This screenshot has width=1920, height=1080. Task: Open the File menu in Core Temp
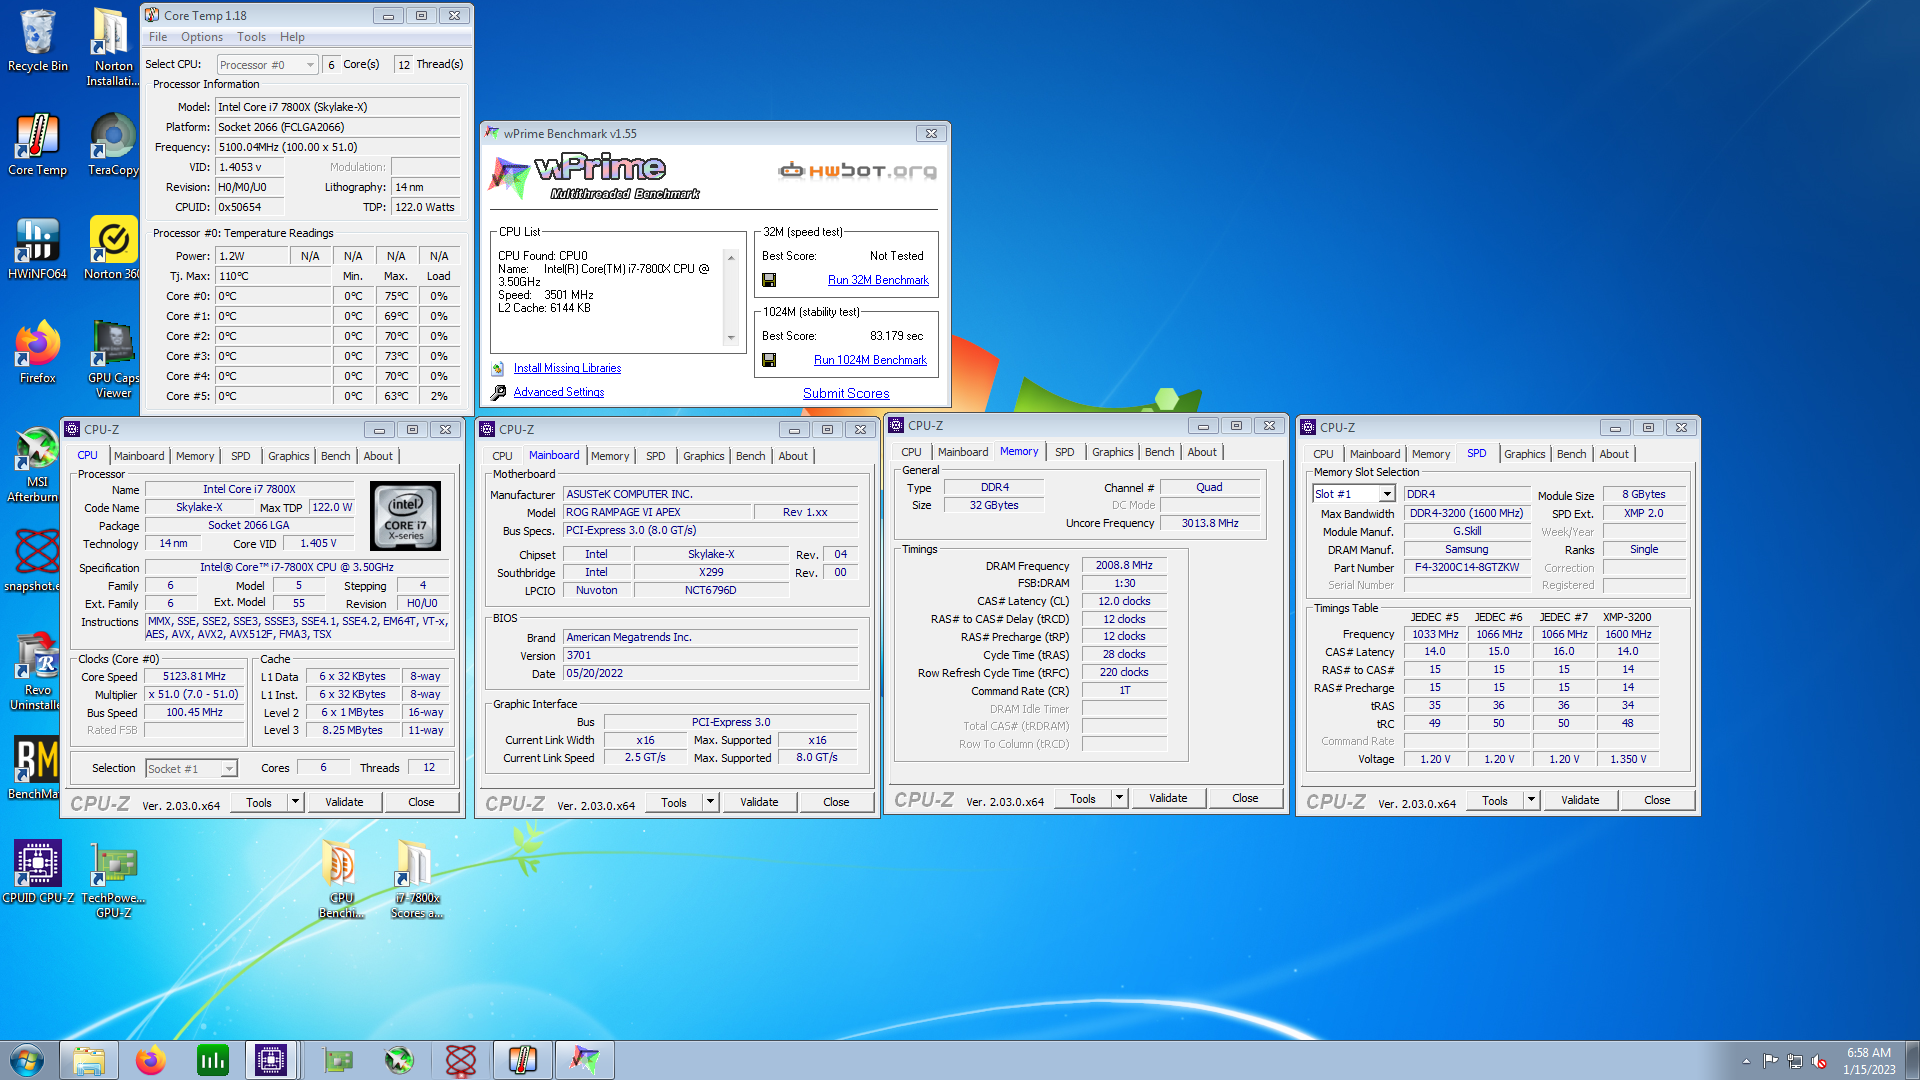coord(158,37)
